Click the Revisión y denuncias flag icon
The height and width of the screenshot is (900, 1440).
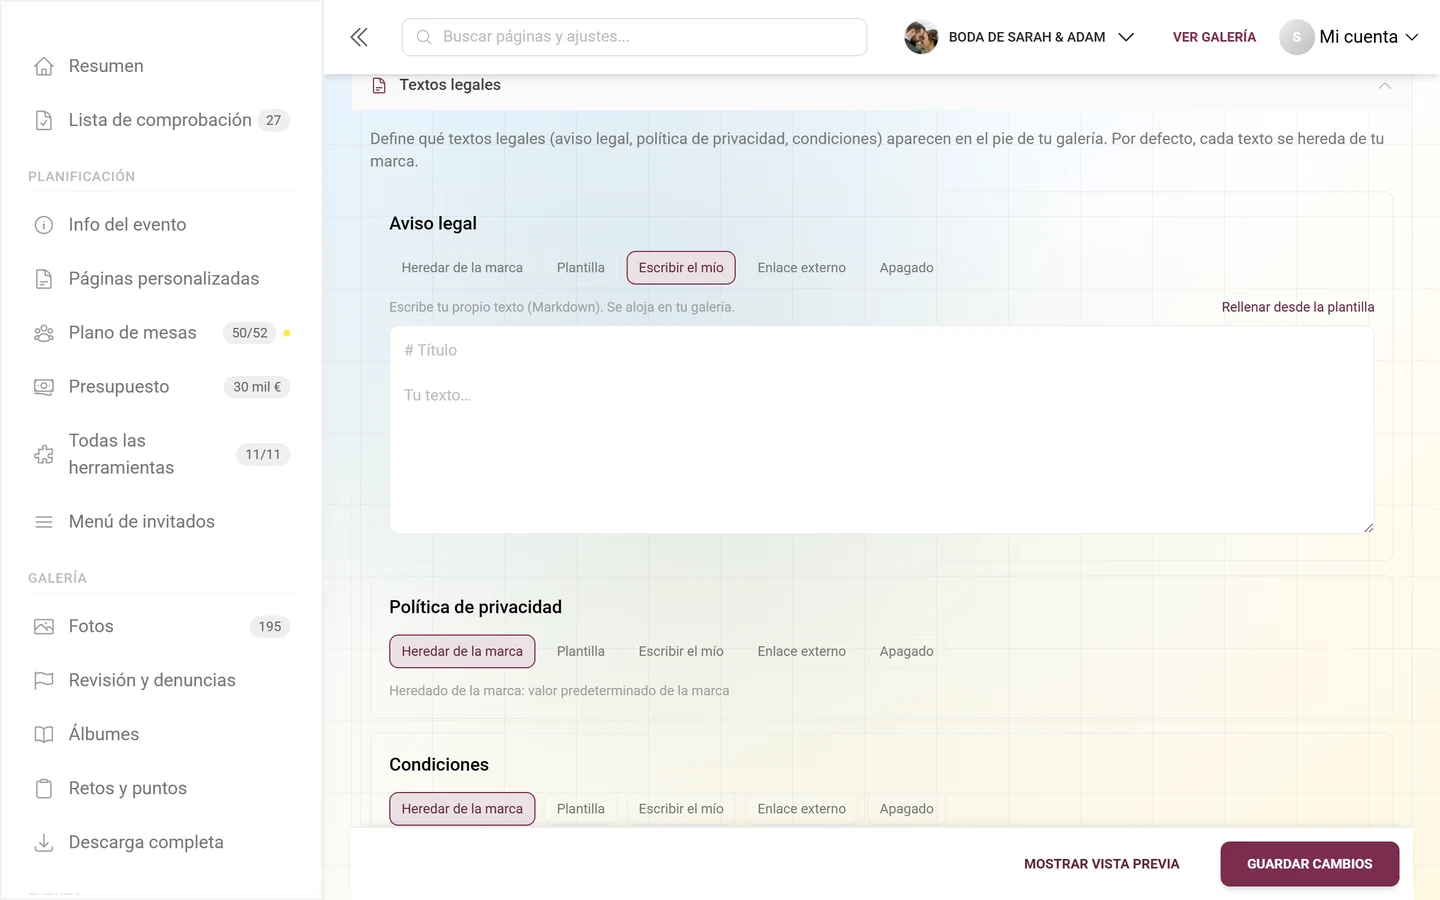44,681
